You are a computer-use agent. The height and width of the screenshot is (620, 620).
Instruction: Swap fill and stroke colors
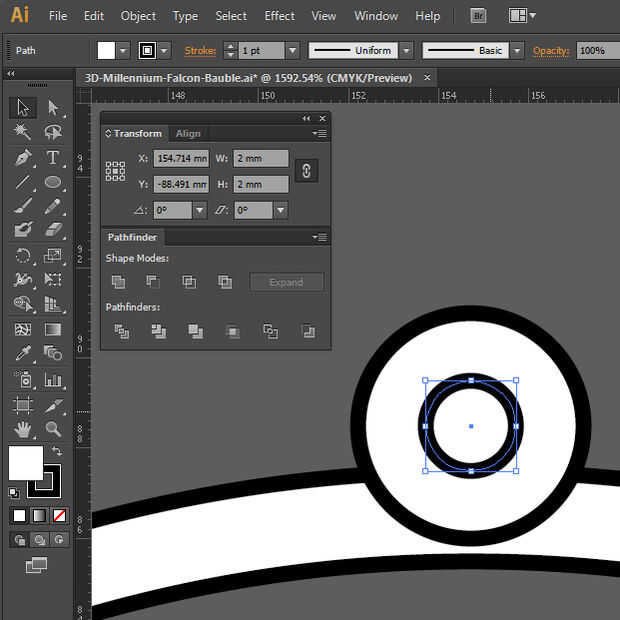click(x=57, y=452)
